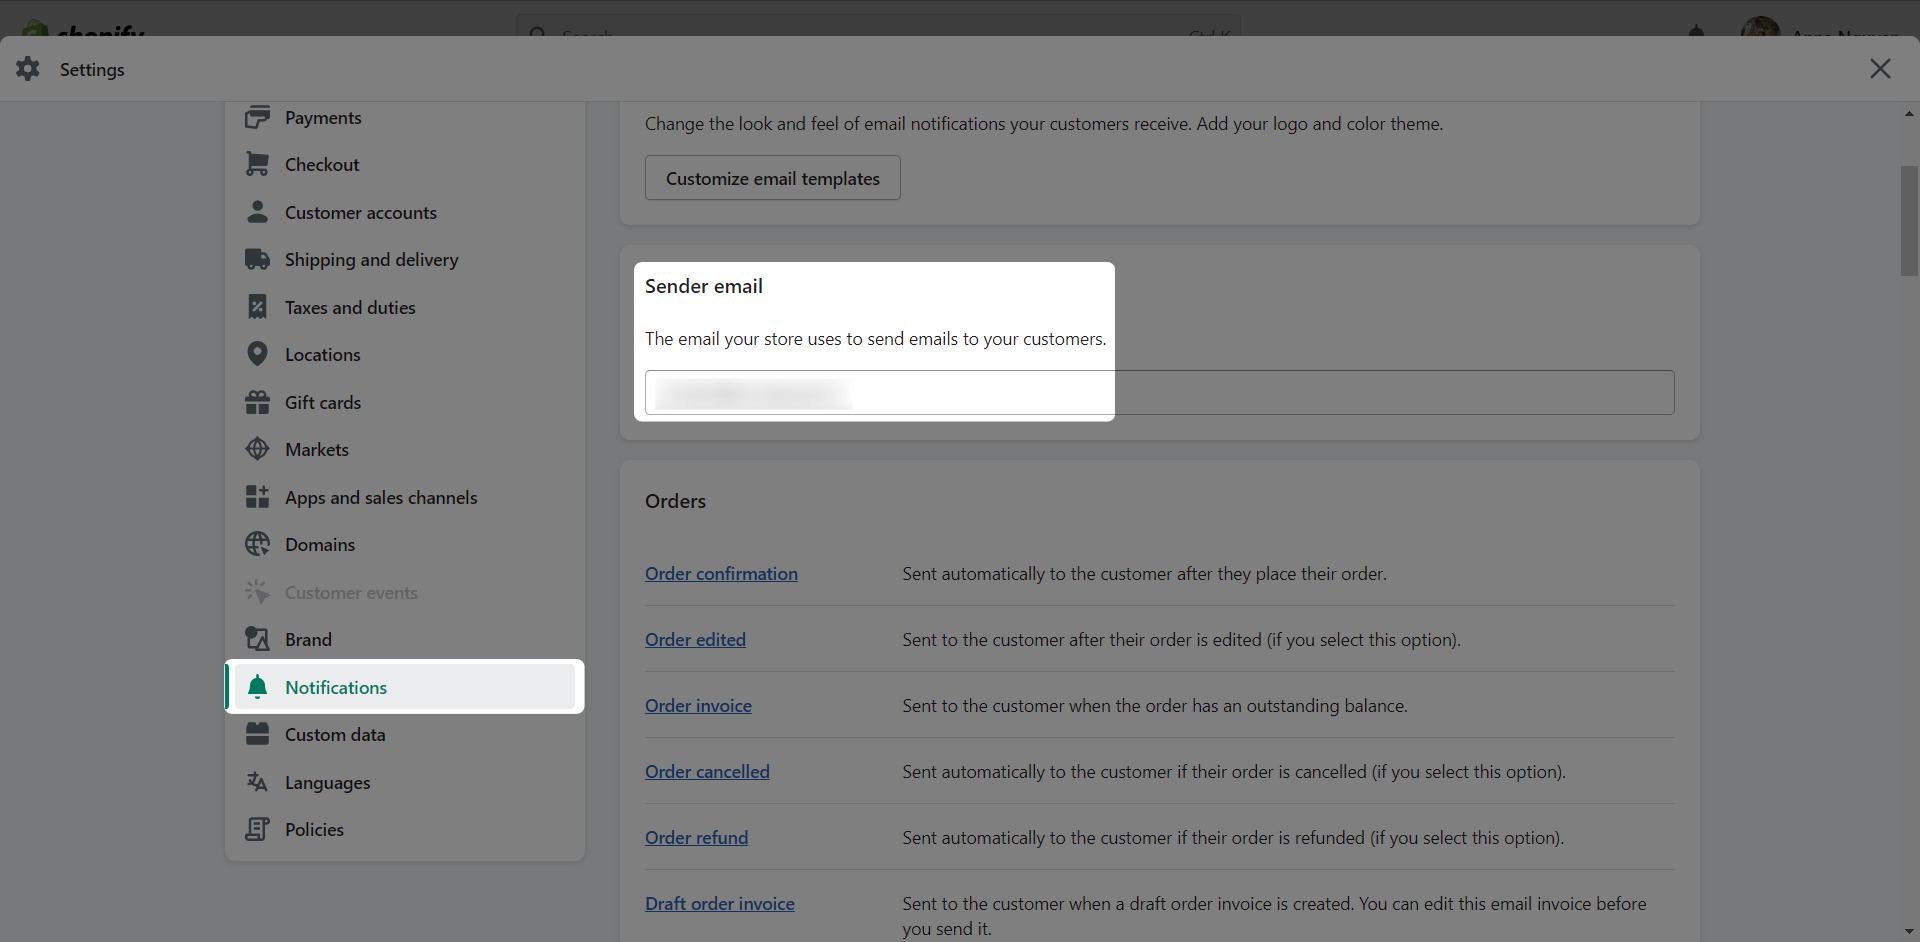This screenshot has width=1920, height=942.
Task: Click the Shipping and delivery truck icon
Action: [x=257, y=259]
